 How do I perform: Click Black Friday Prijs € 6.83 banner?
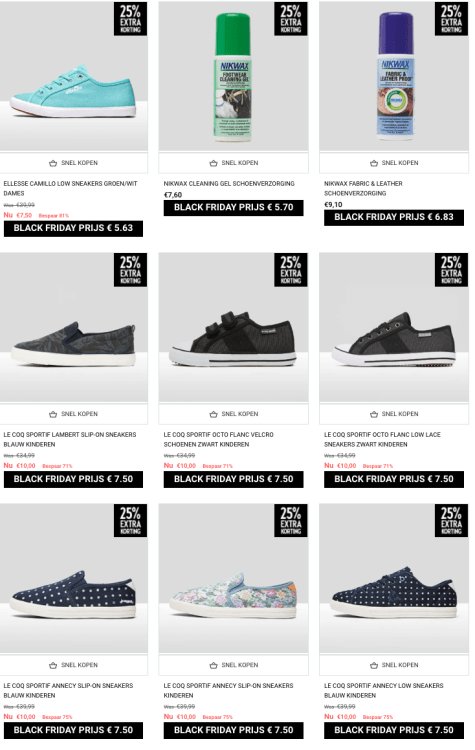[x=394, y=217]
